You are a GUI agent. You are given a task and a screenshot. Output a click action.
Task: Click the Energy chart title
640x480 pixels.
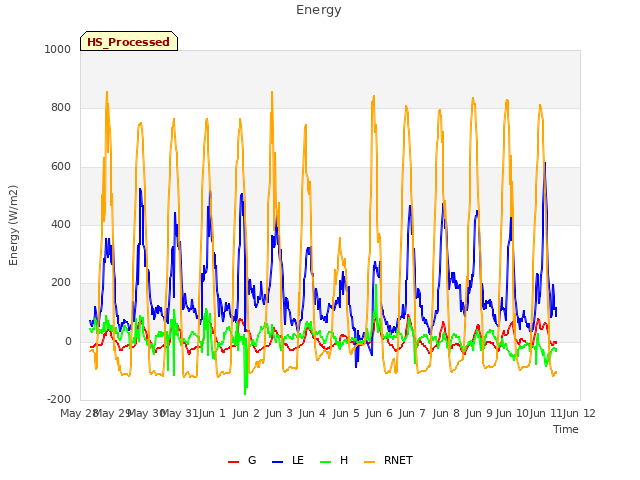[x=319, y=10]
